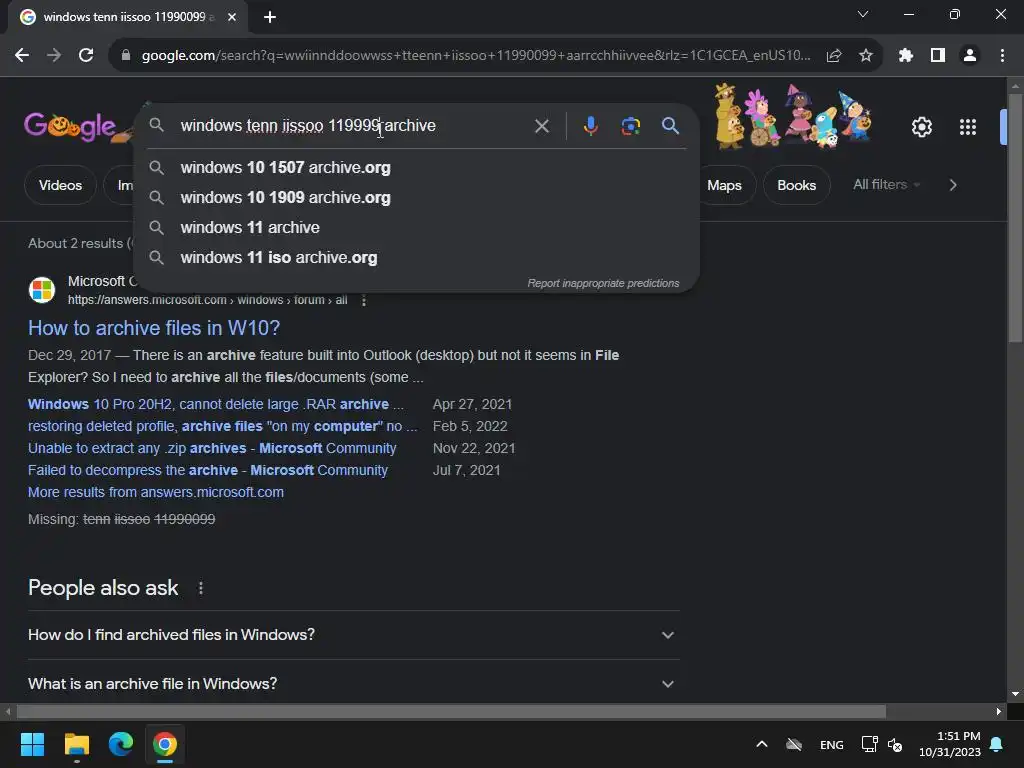The width and height of the screenshot is (1024, 768).
Task: Clear the search box text
Action: [541, 125]
